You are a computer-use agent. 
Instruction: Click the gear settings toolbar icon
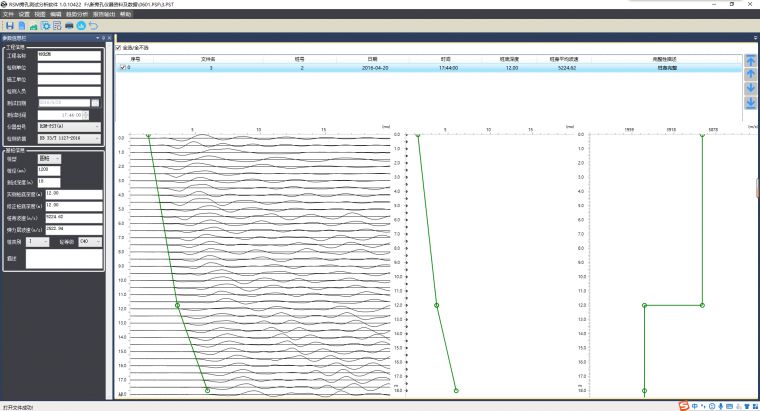[45, 25]
